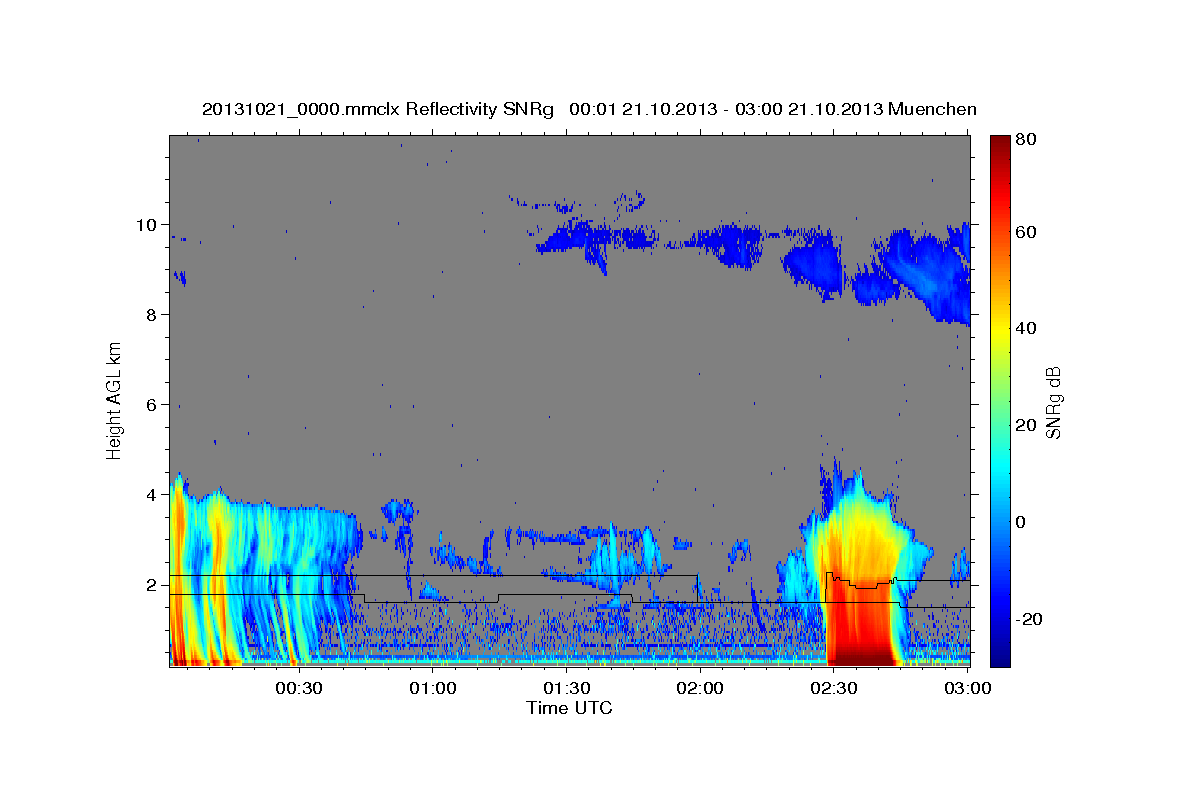Click the colorbar value 60

pyautogui.click(x=1025, y=232)
